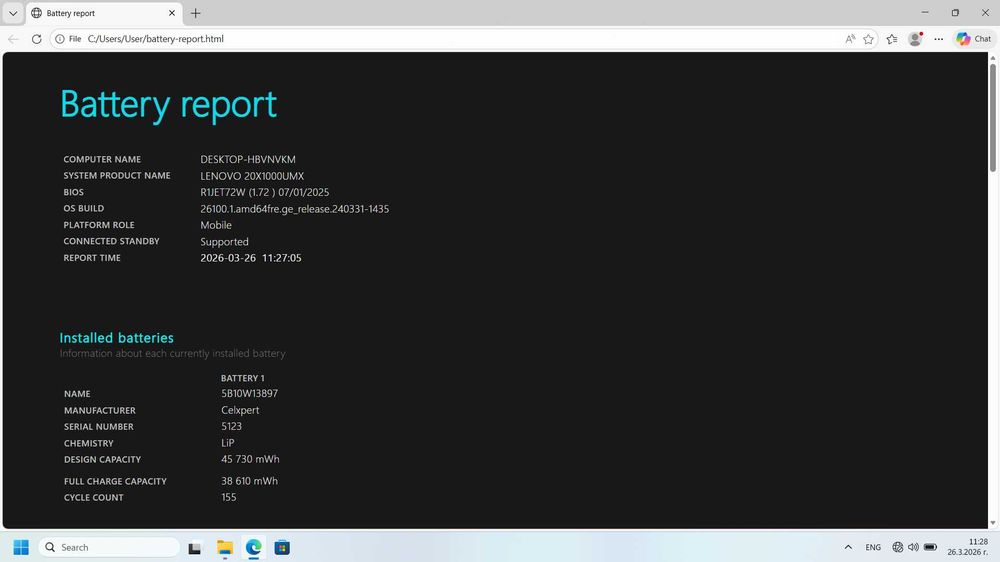Open the browser profile icon
This screenshot has width=1000, height=562.
(915, 39)
